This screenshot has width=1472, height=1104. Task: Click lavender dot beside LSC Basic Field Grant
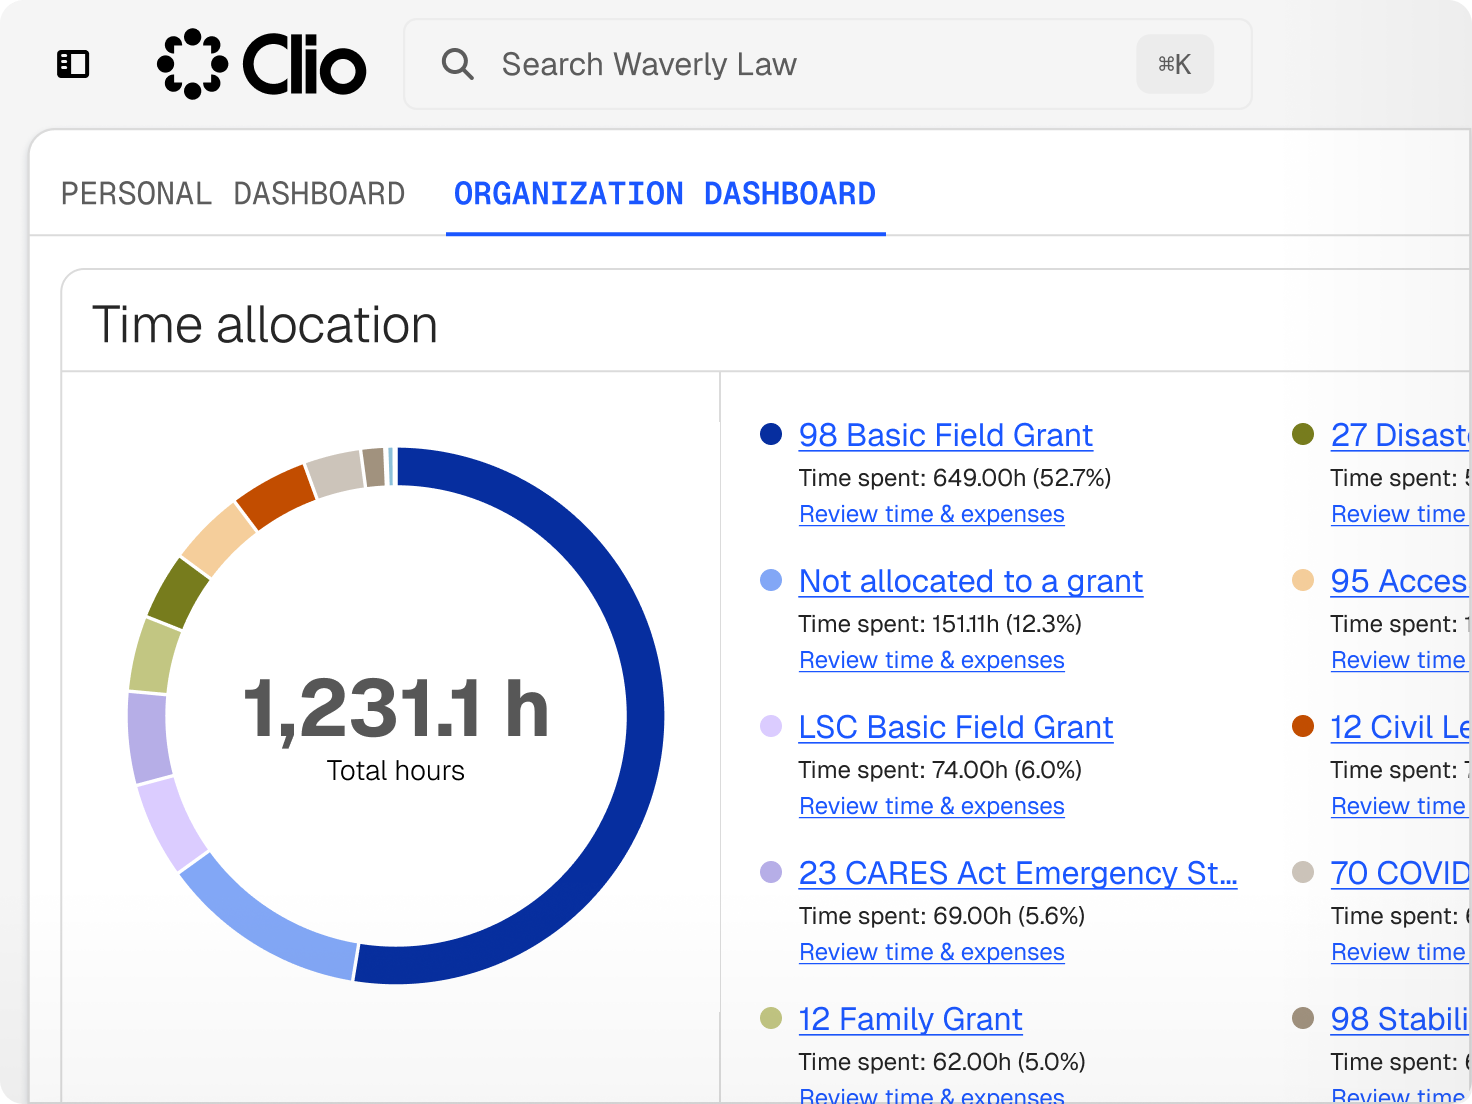(x=771, y=726)
